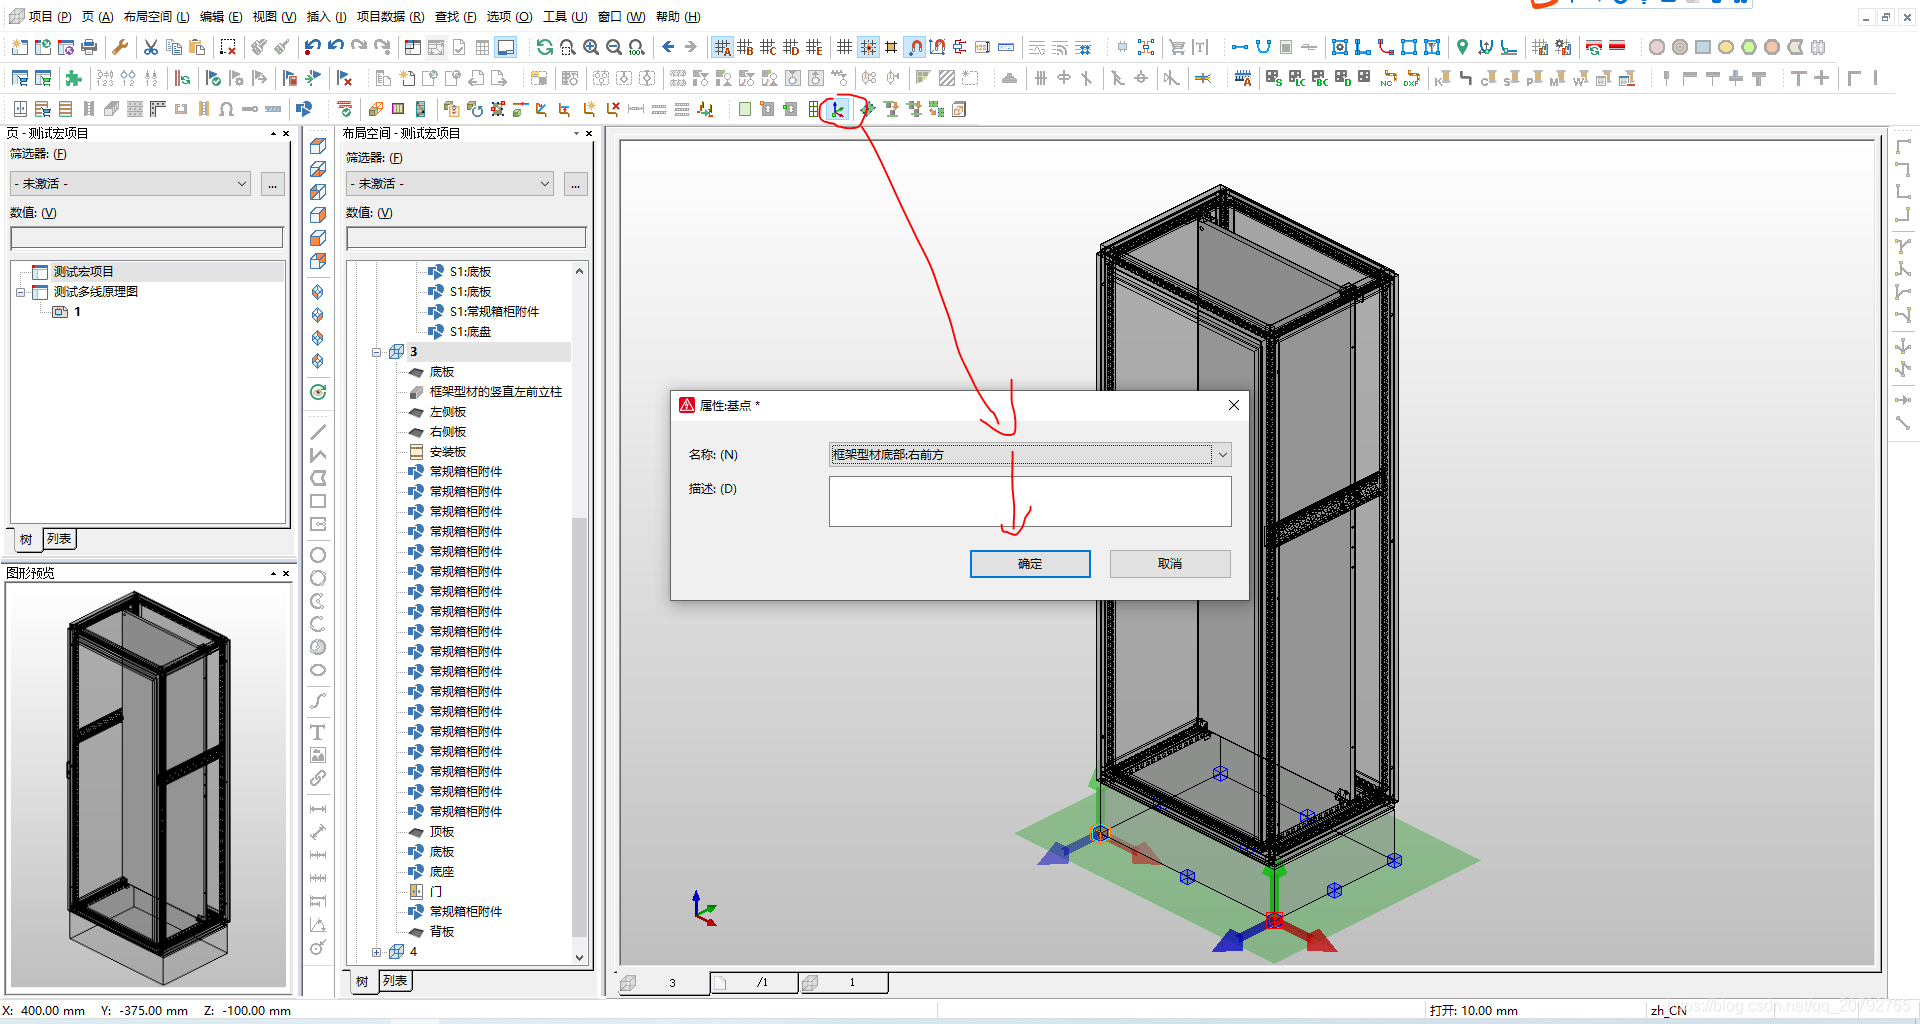
Task: Switch to 列表 tab in page navigator
Action: 60,539
